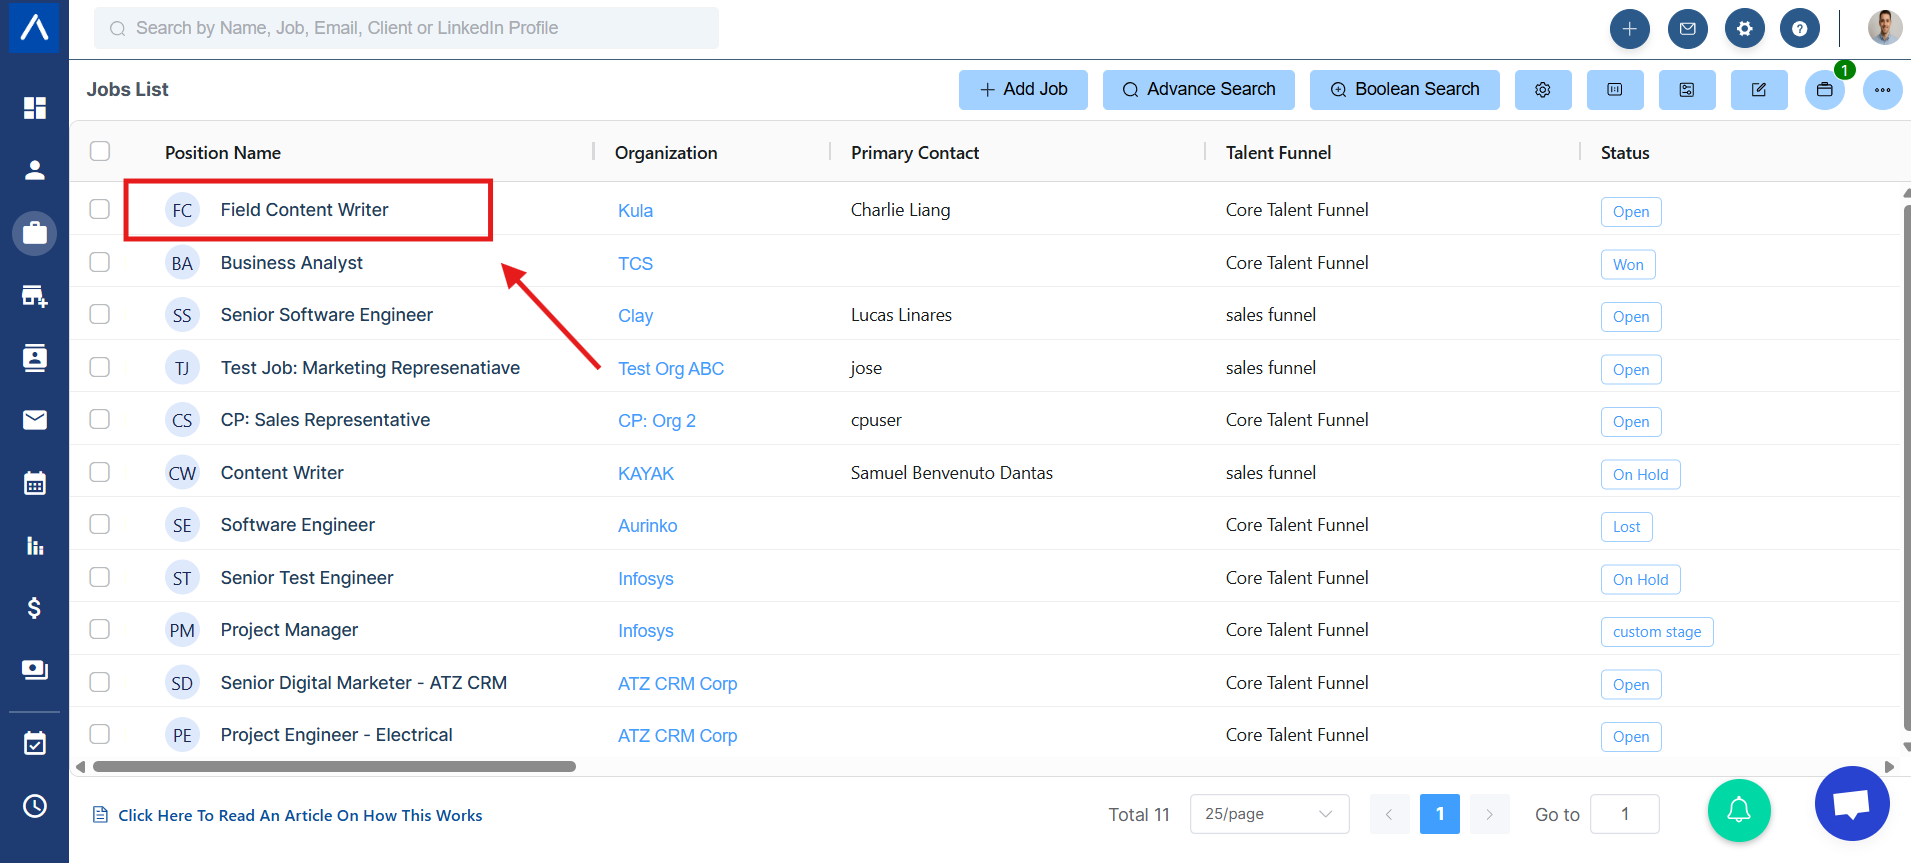Click the Add Job button
This screenshot has height=863, width=1911.
pos(1023,90)
